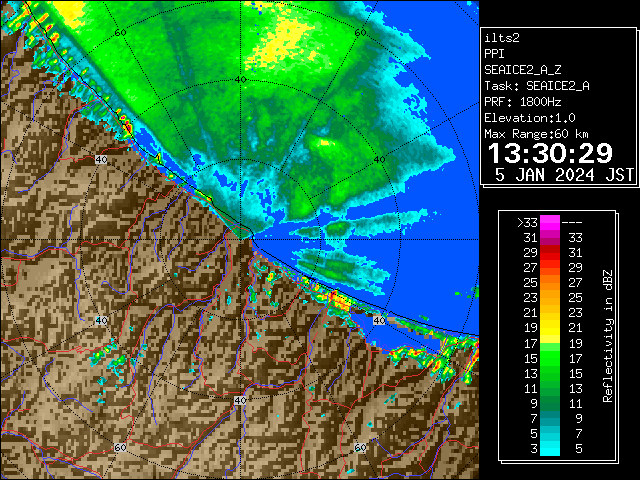Click the 40 km label on the southeast coastline
This screenshot has height=480, width=640.
pos(380,320)
